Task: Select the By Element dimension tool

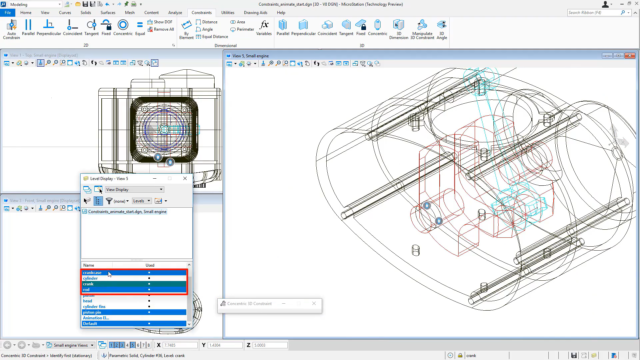Action: [186, 29]
